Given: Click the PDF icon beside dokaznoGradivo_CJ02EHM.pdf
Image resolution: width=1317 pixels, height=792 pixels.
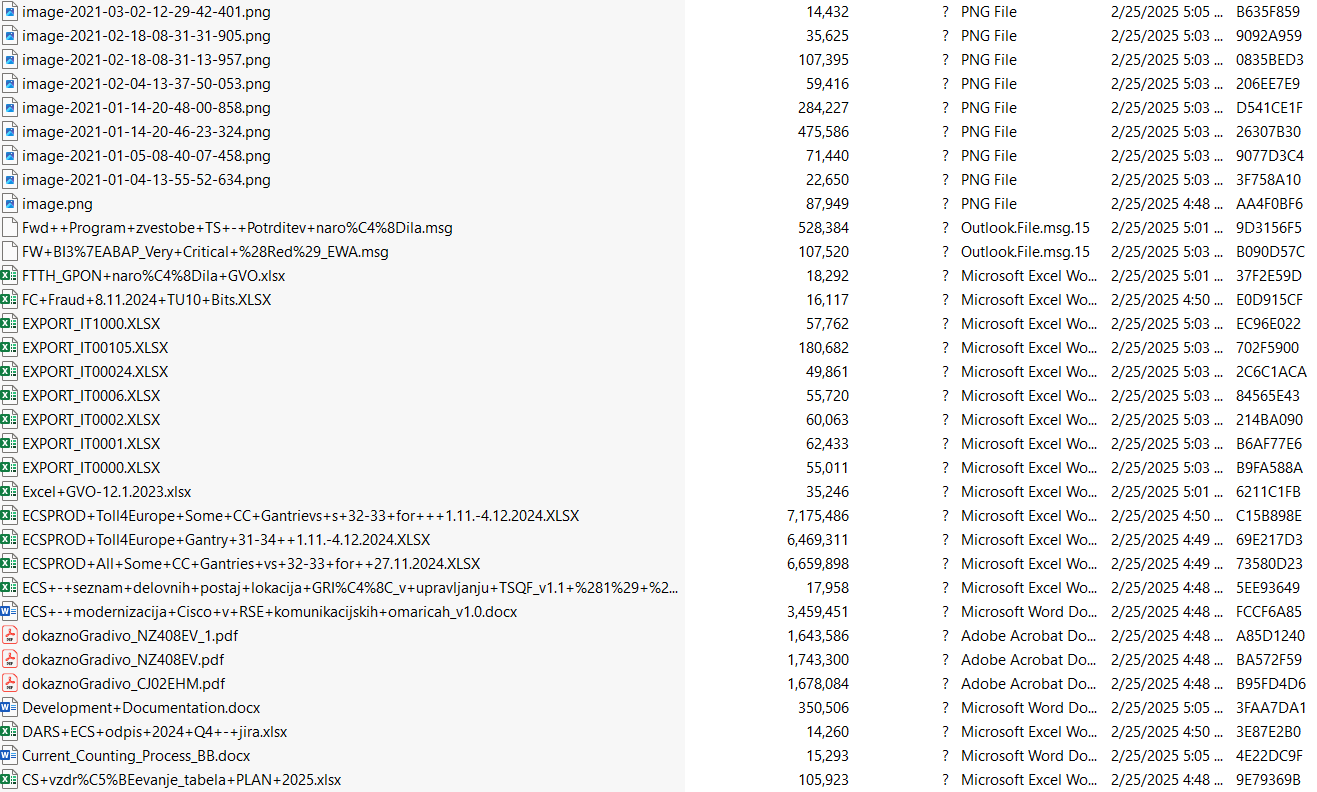Looking at the screenshot, I should coord(10,684).
